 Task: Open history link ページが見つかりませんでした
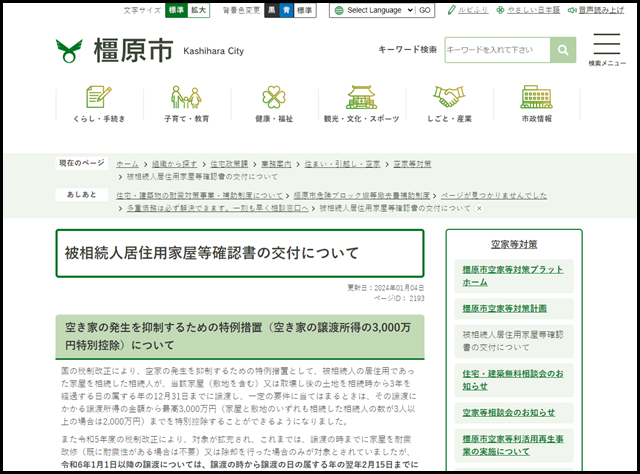[494, 196]
